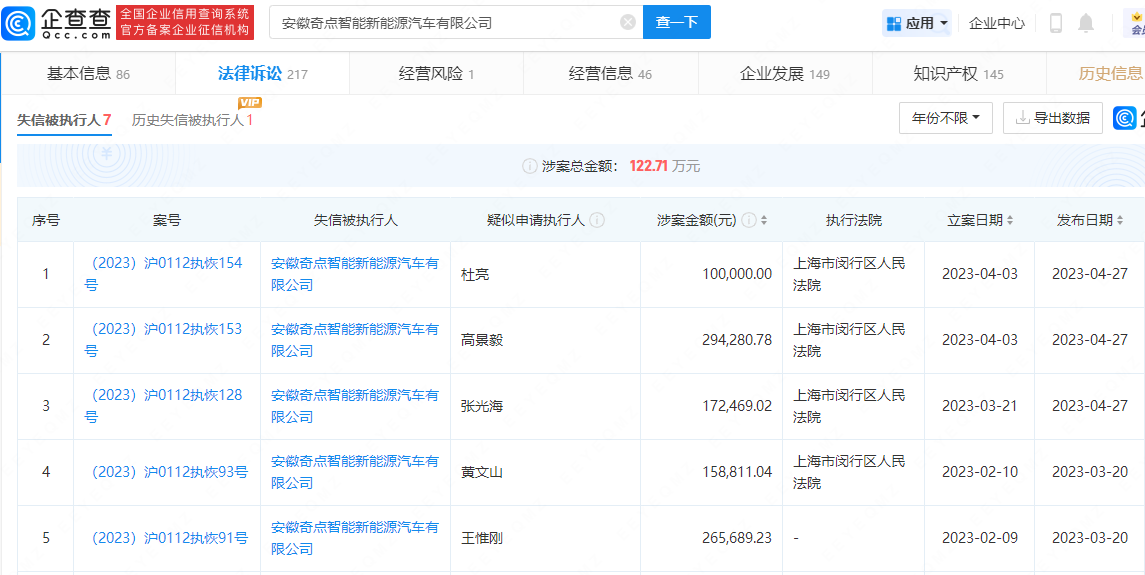Click filing date 2023-02-09
The height and width of the screenshot is (575, 1145).
coord(979,538)
